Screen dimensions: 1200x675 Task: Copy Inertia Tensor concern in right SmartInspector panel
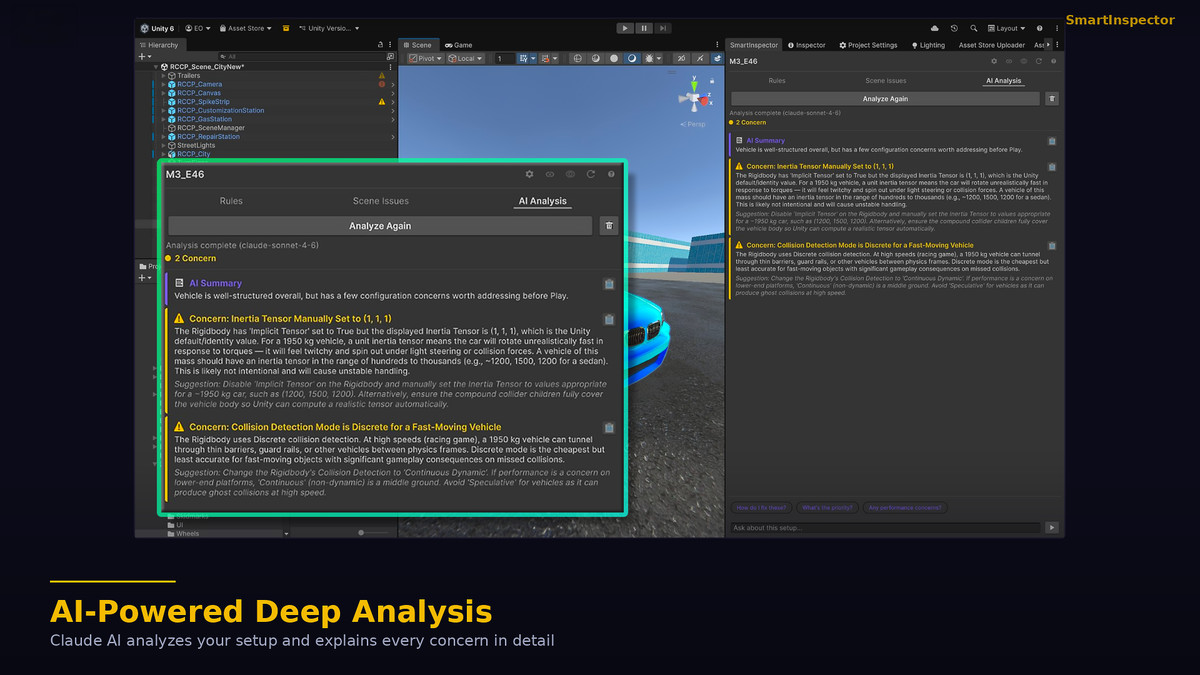1052,166
